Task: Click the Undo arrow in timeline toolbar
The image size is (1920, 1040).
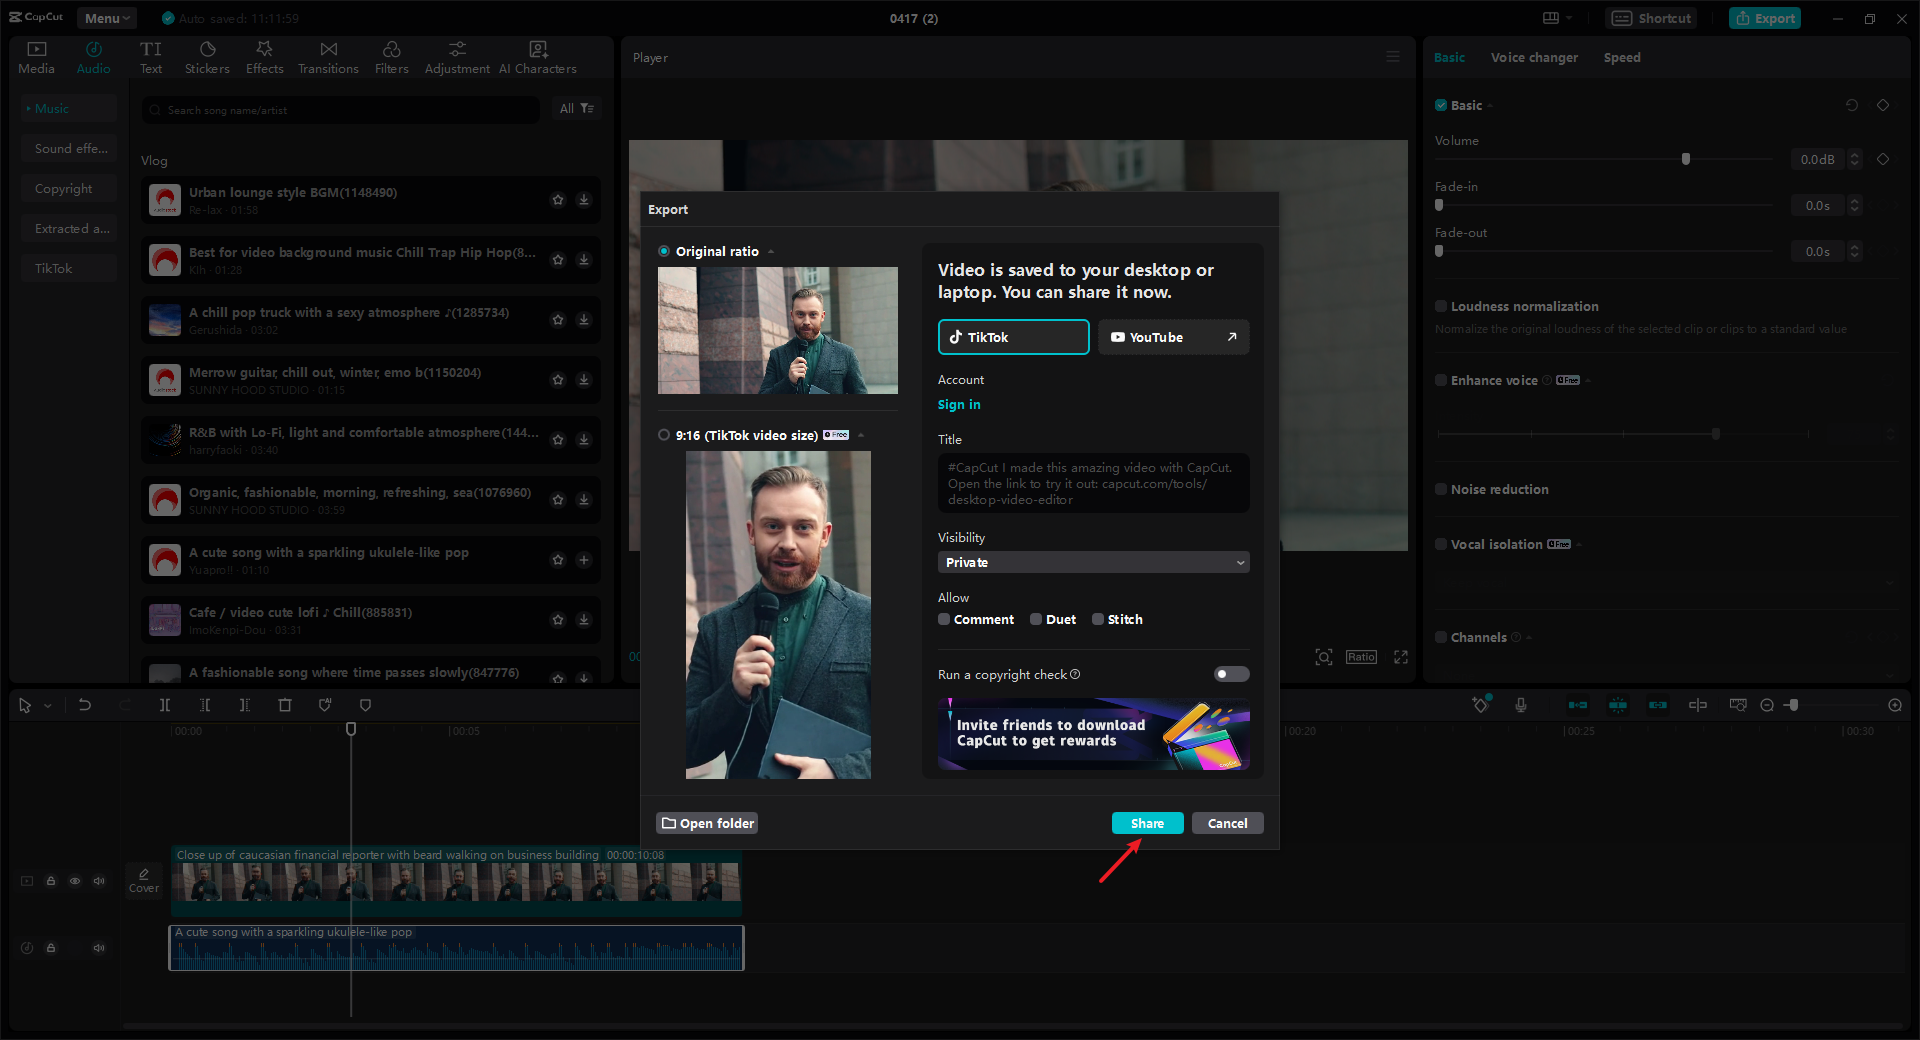Action: pos(85,705)
